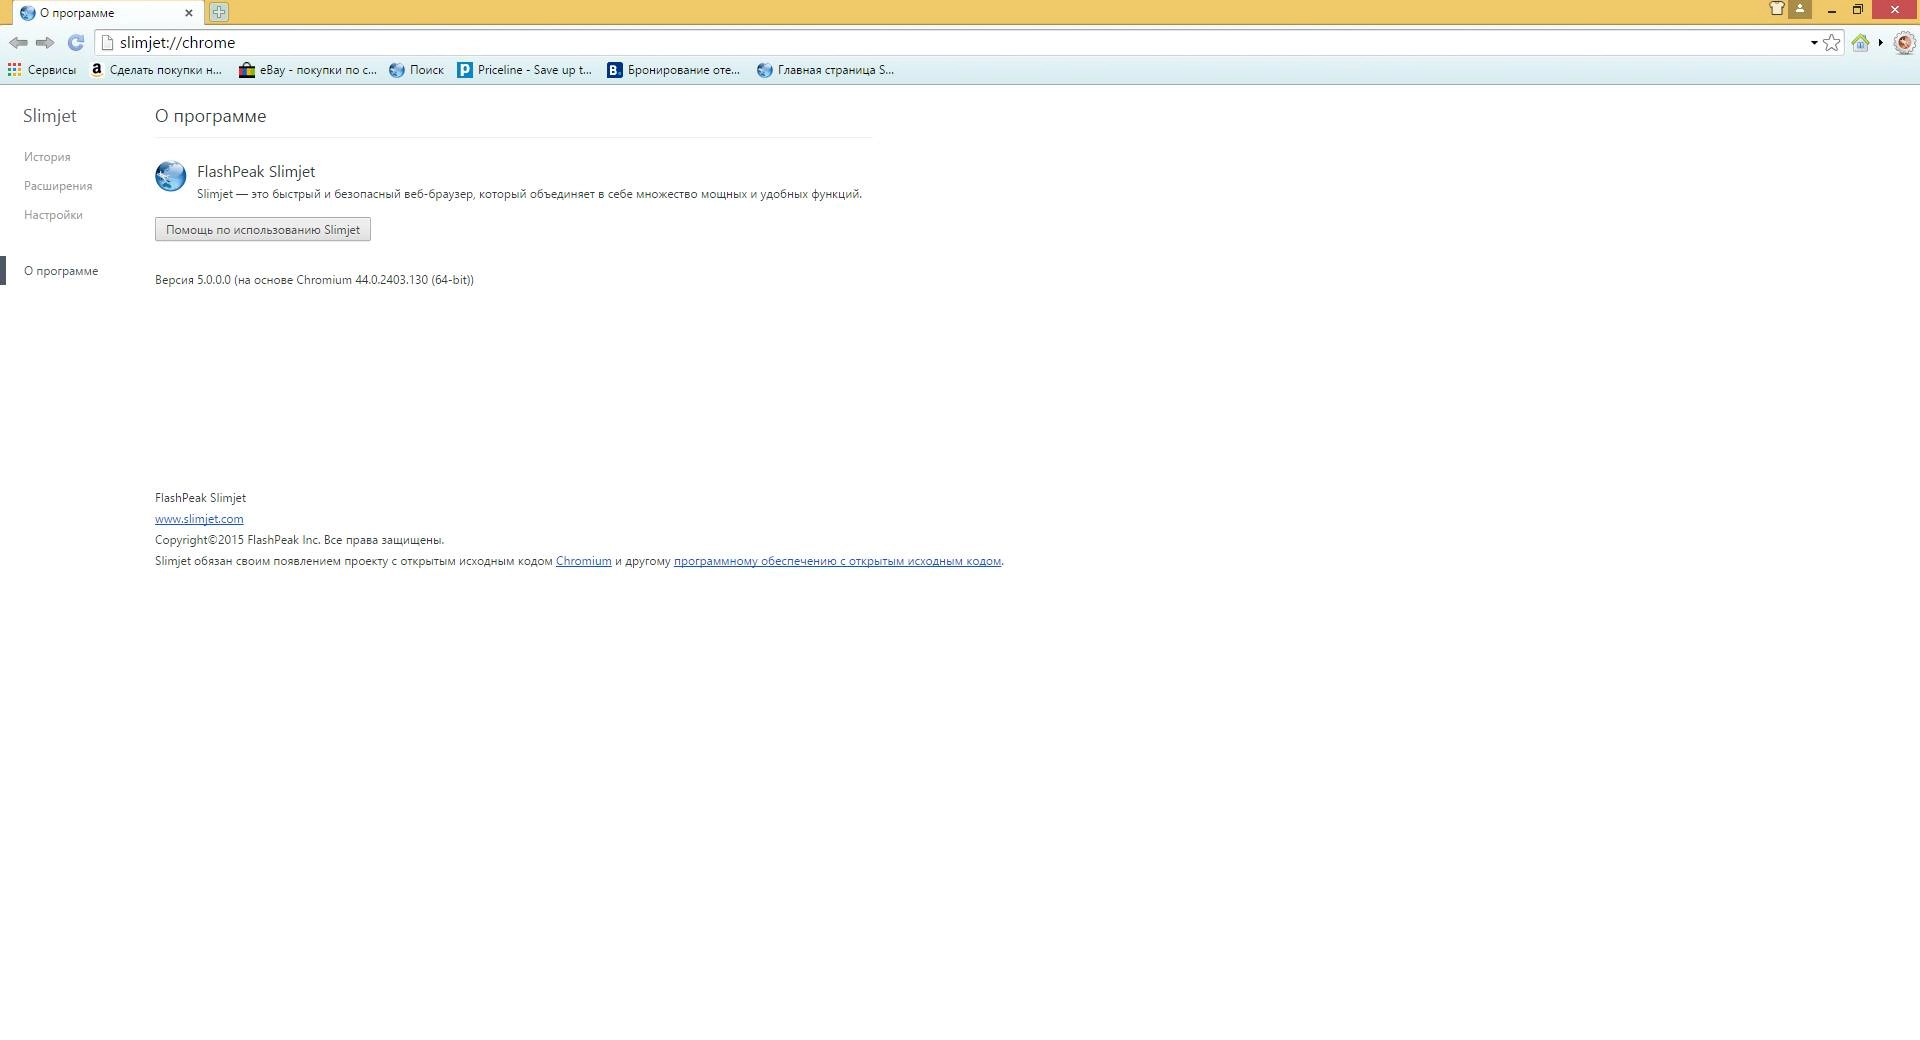The width and height of the screenshot is (1920, 1040).
Task: Open the 'Главная страница S...' bookmark
Action: tap(826, 70)
